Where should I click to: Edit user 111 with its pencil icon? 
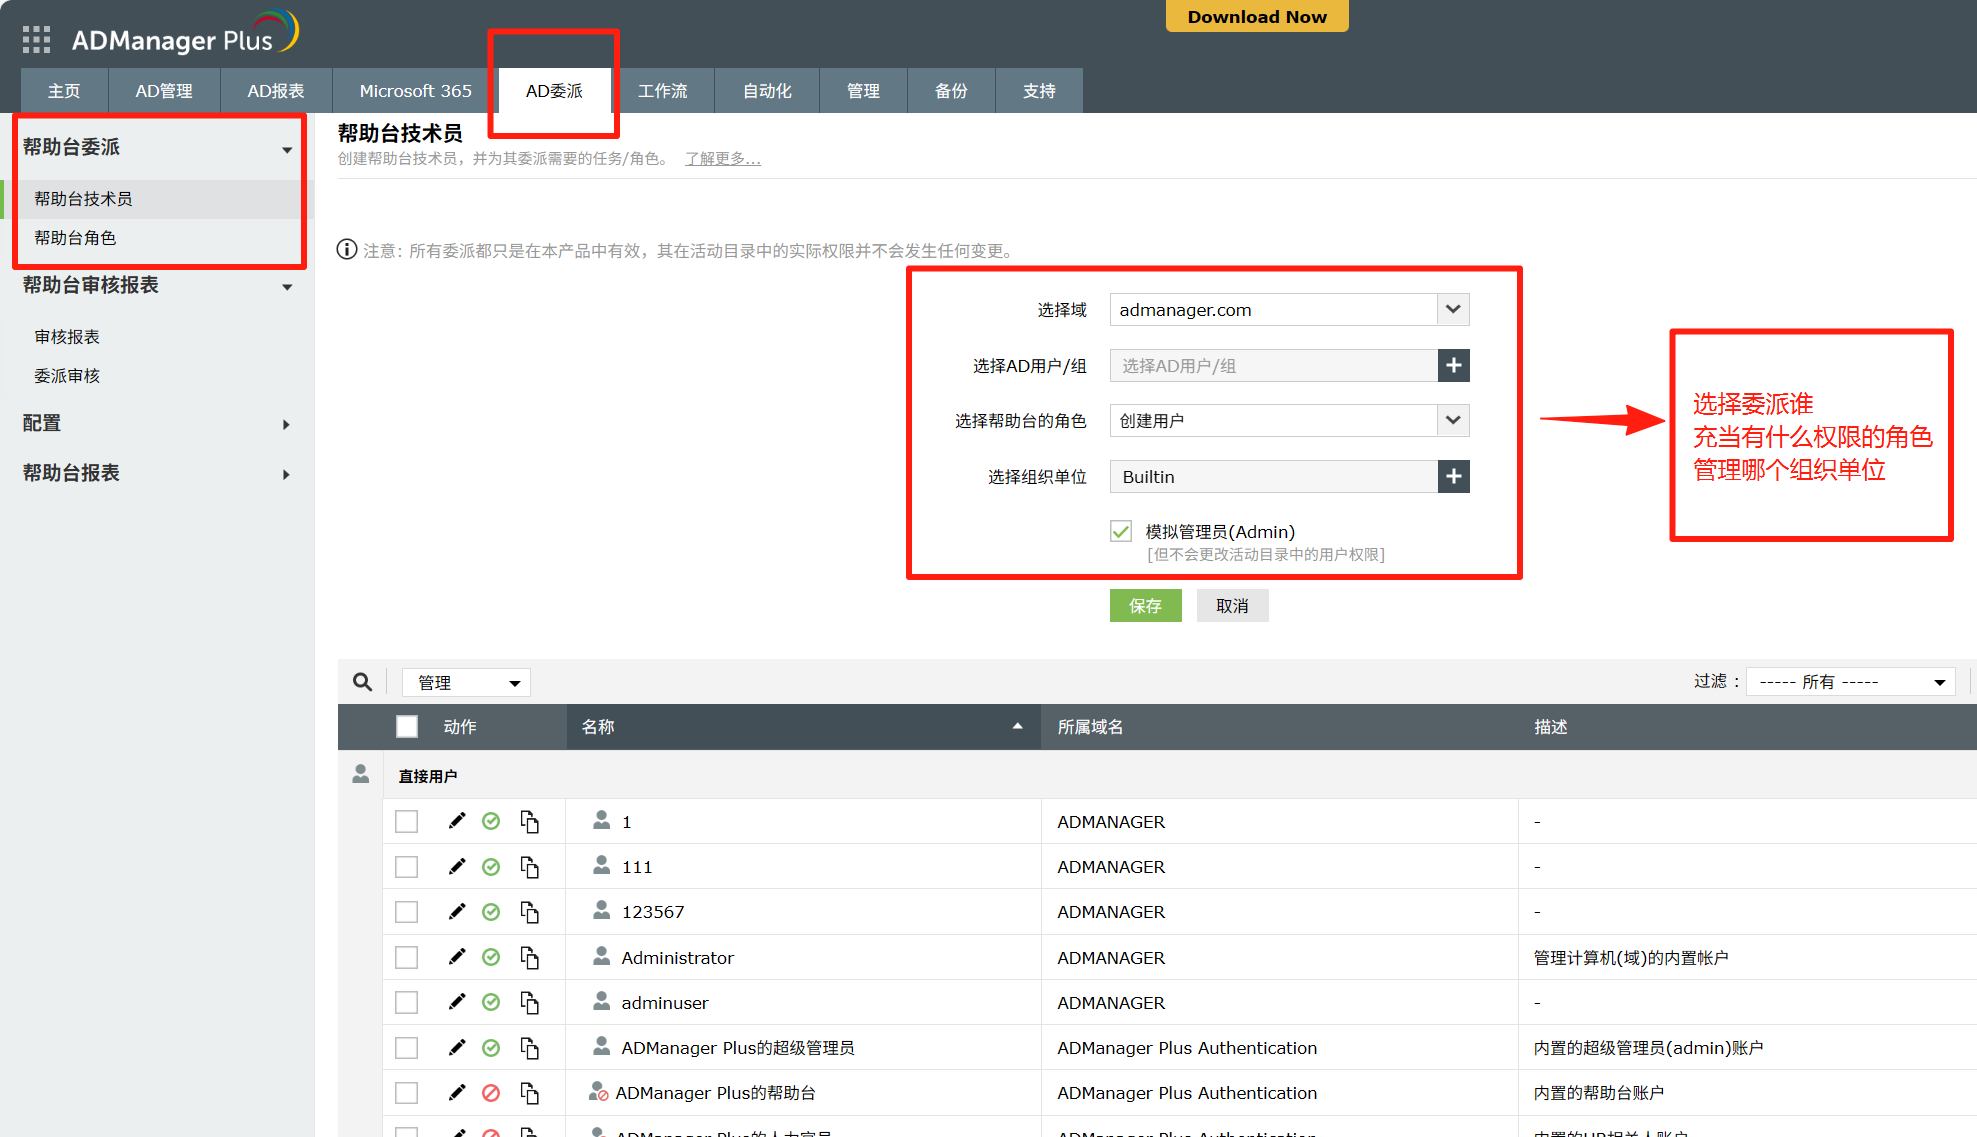point(457,866)
